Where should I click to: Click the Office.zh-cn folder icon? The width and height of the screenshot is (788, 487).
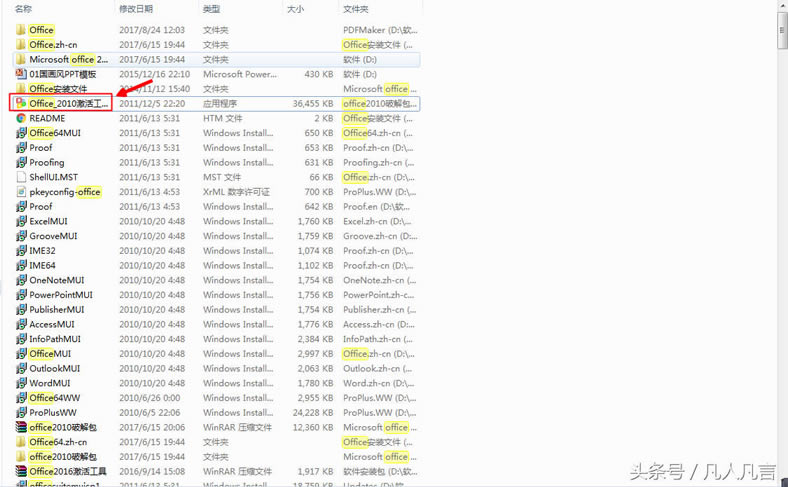21,44
